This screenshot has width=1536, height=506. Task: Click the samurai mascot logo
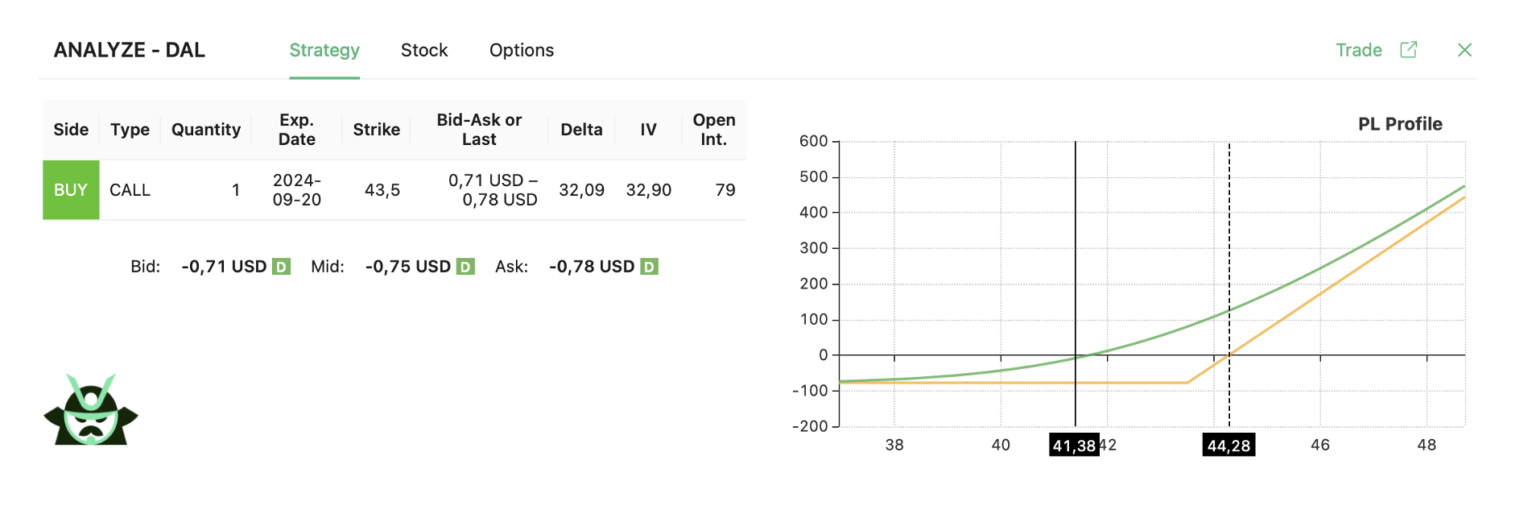91,410
